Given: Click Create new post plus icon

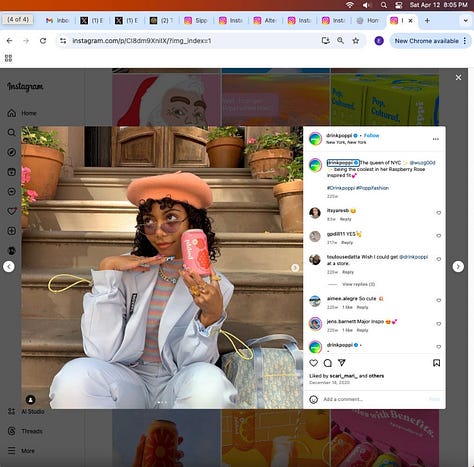Looking at the screenshot, I should point(11,231).
